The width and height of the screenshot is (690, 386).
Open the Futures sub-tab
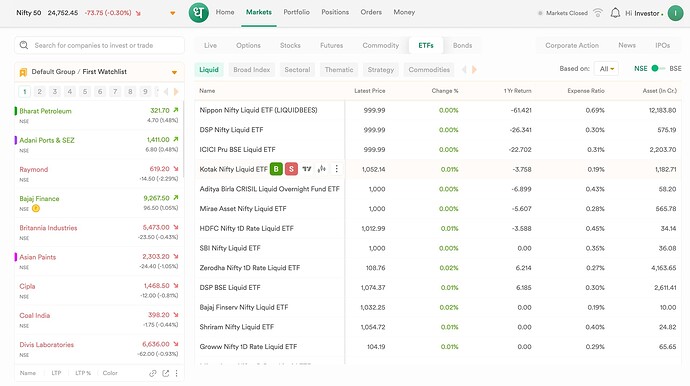click(x=331, y=45)
